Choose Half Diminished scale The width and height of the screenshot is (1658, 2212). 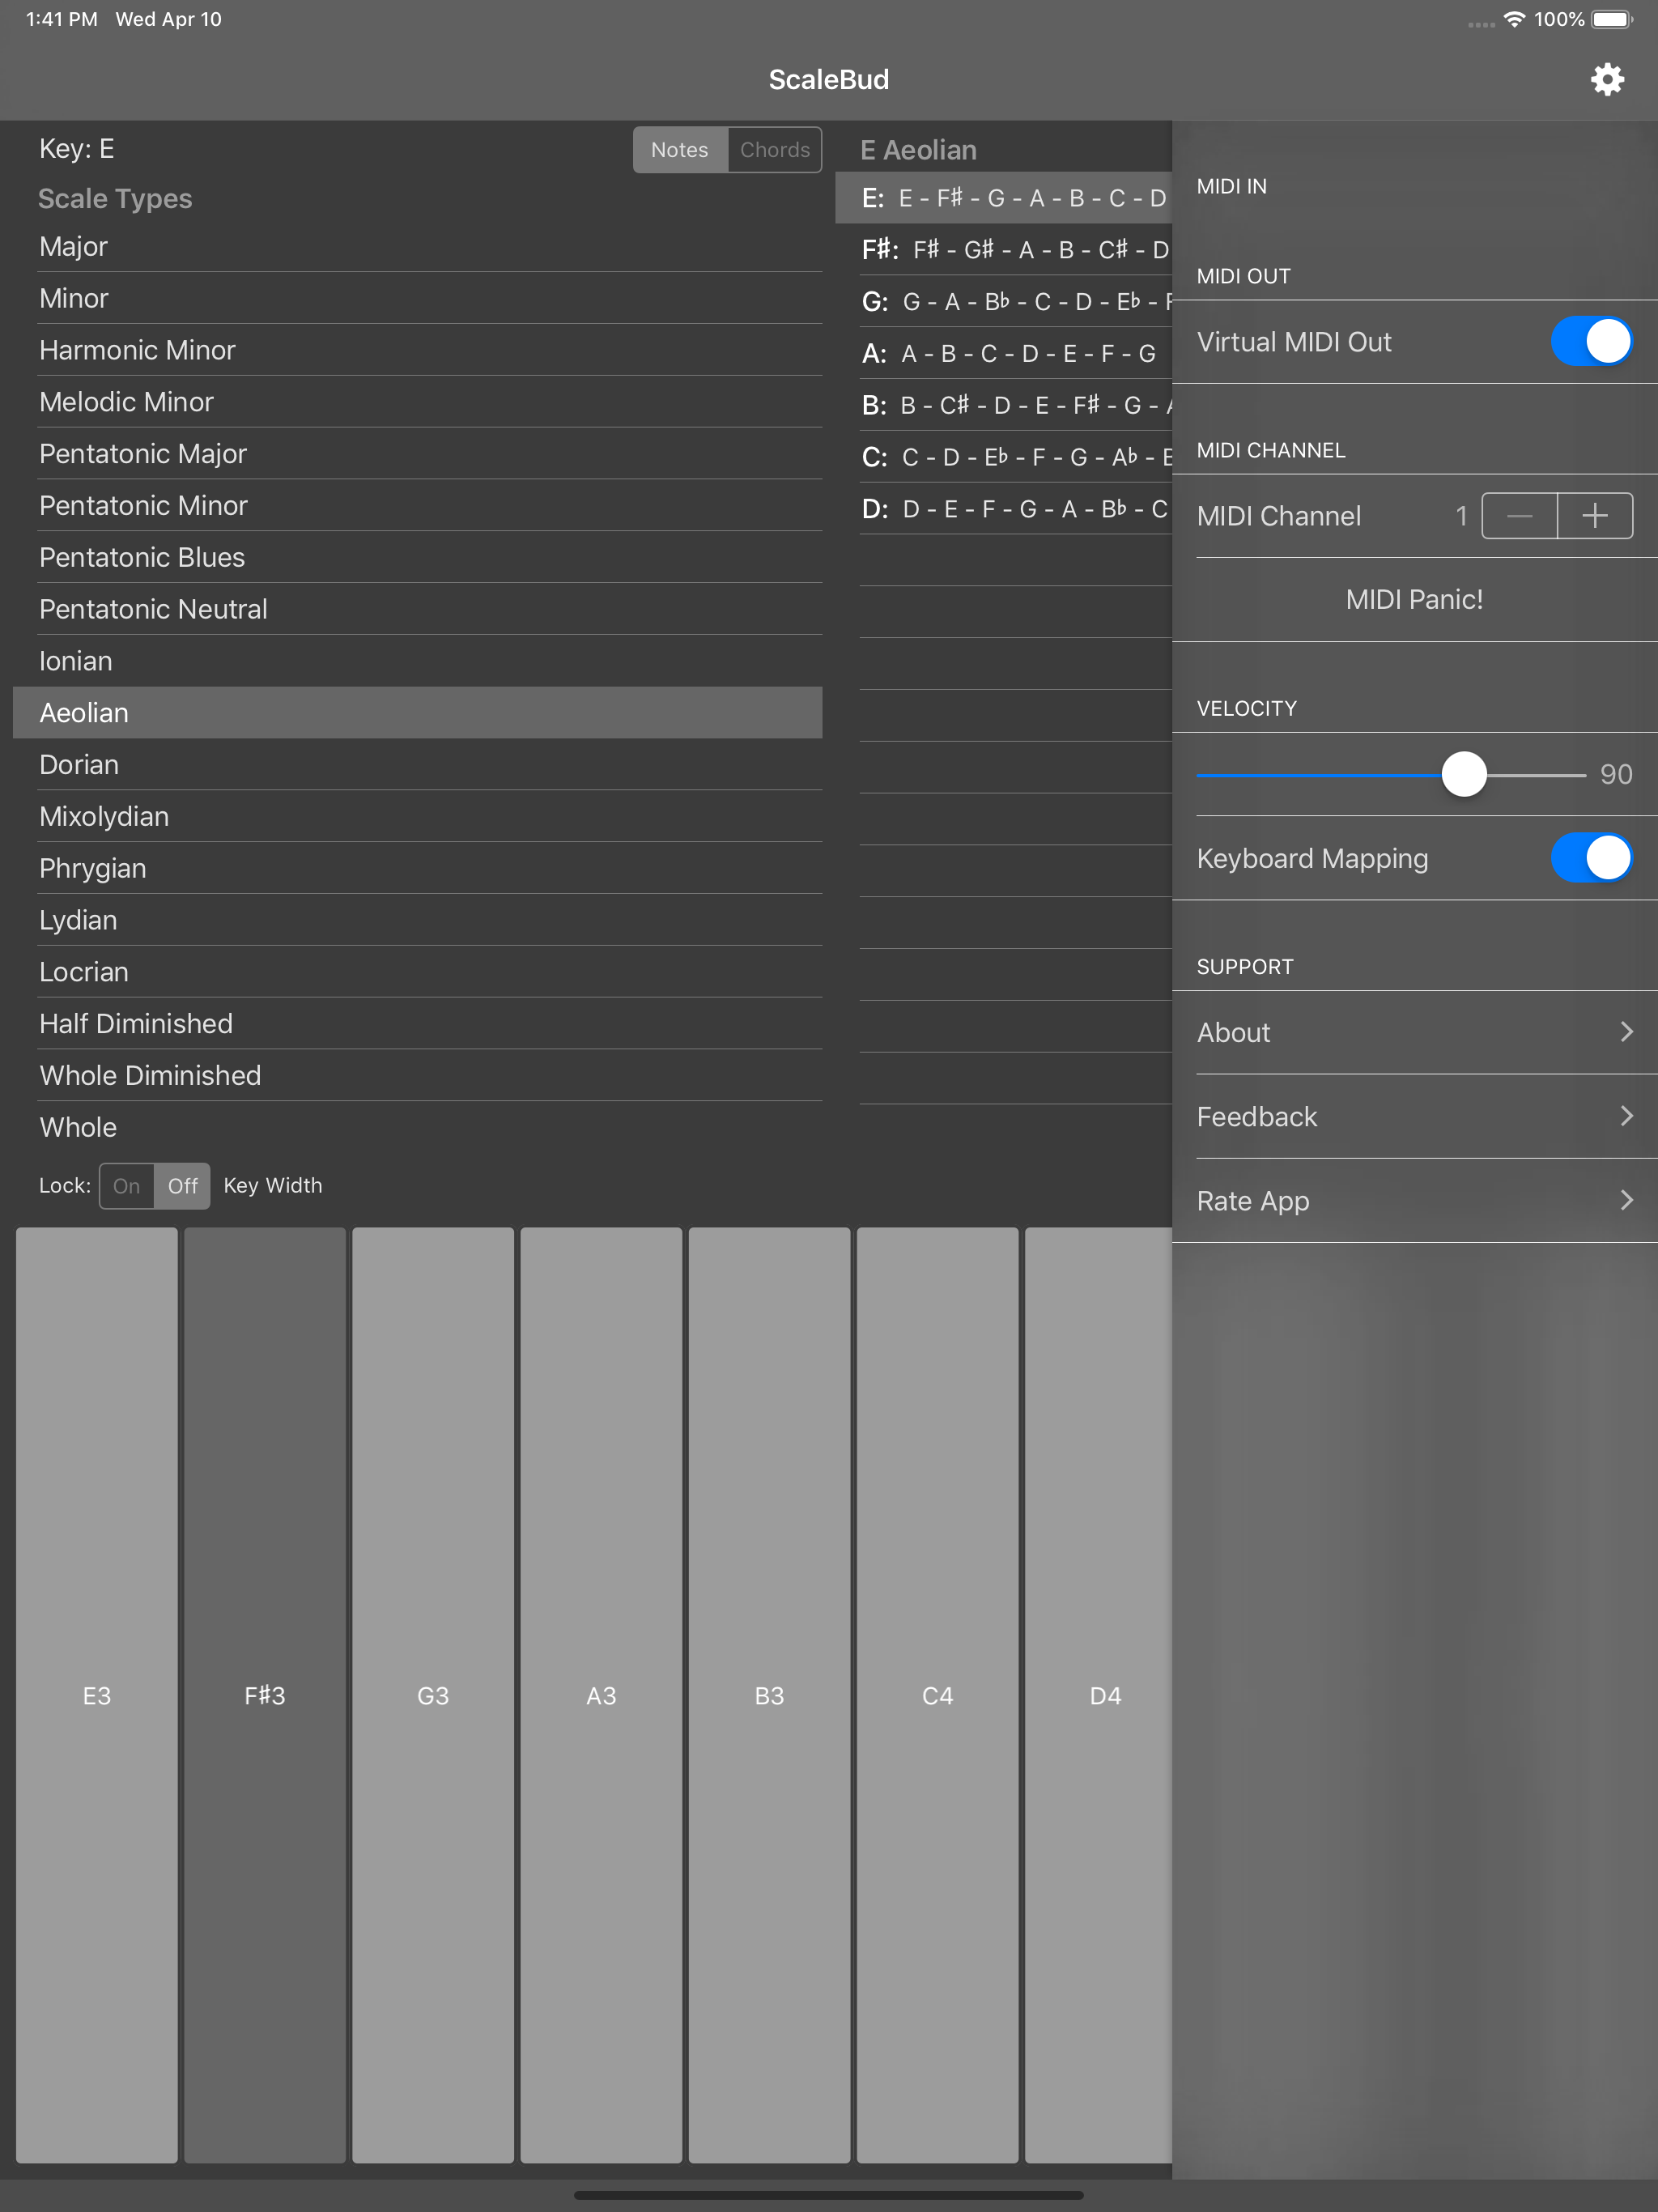[x=417, y=1024]
